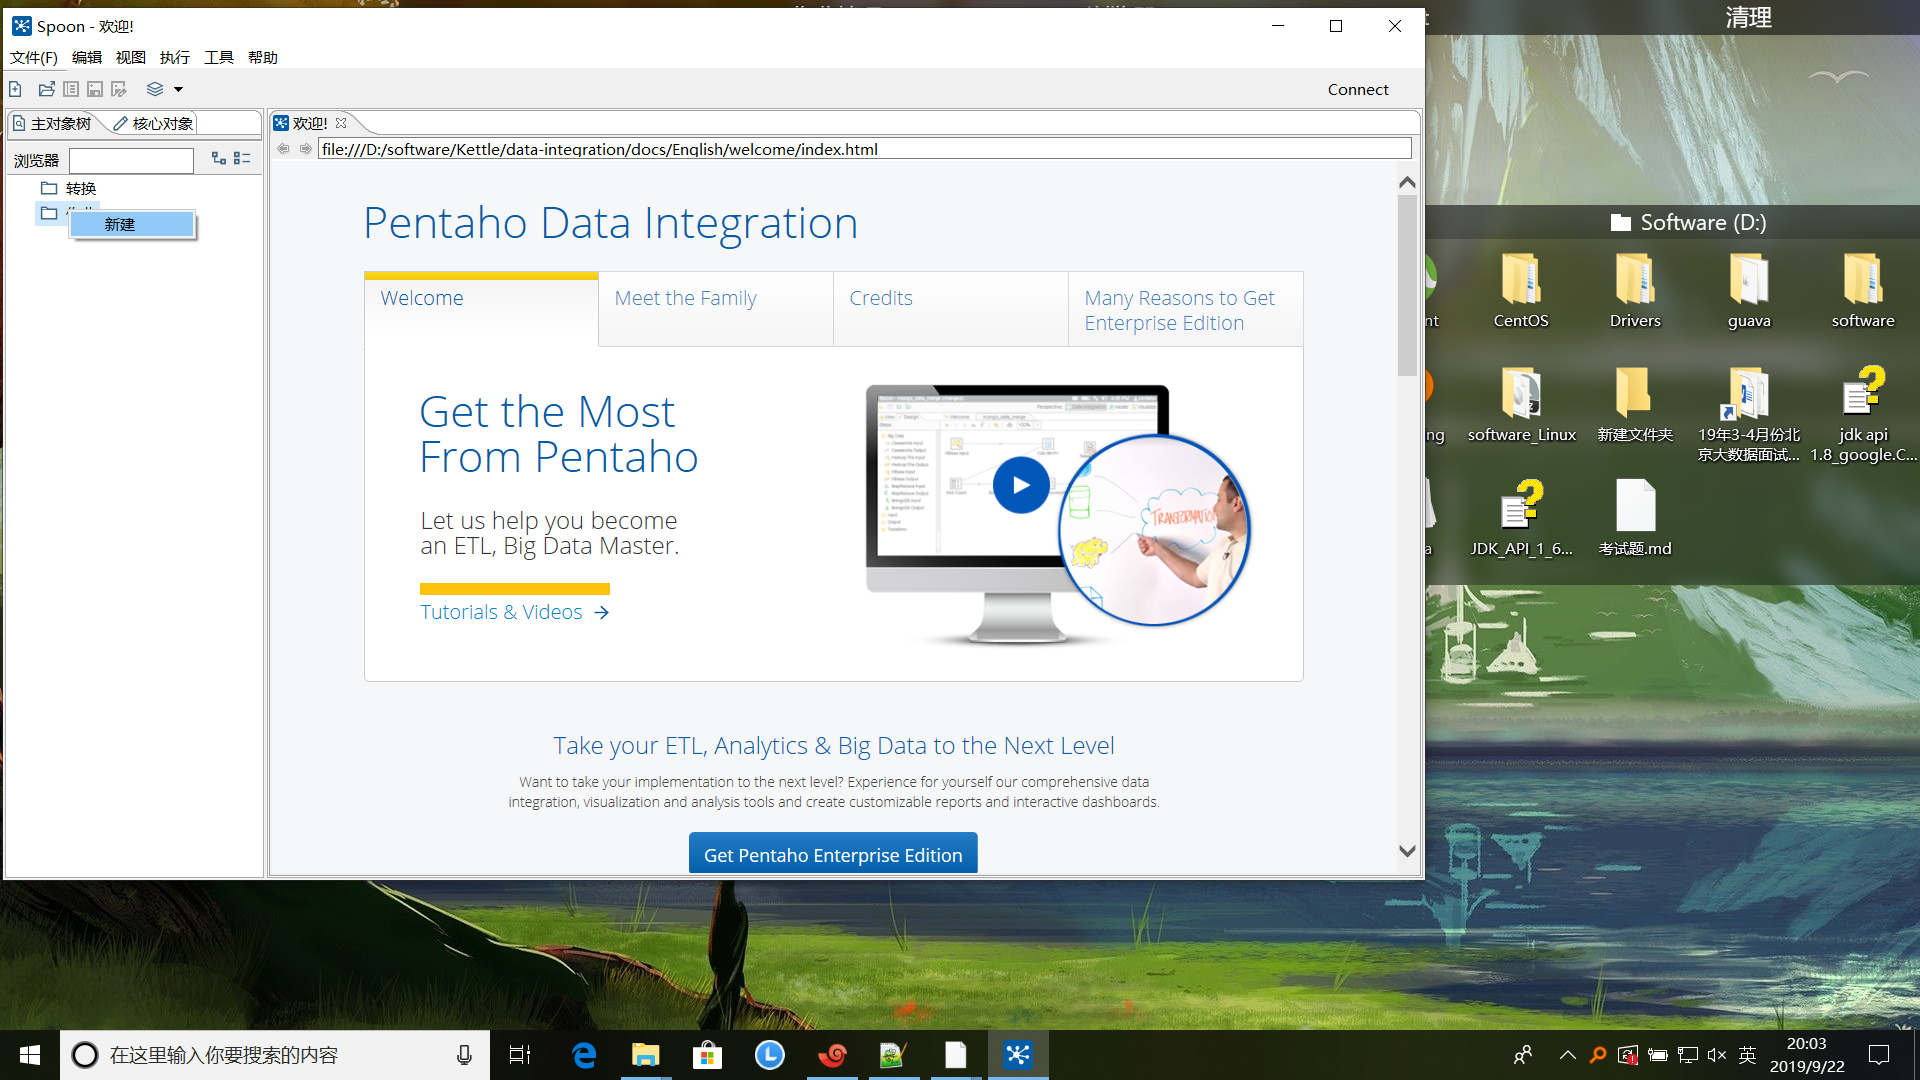Click the Open file toolbar icon
This screenshot has width=1920, height=1080.
(46, 89)
